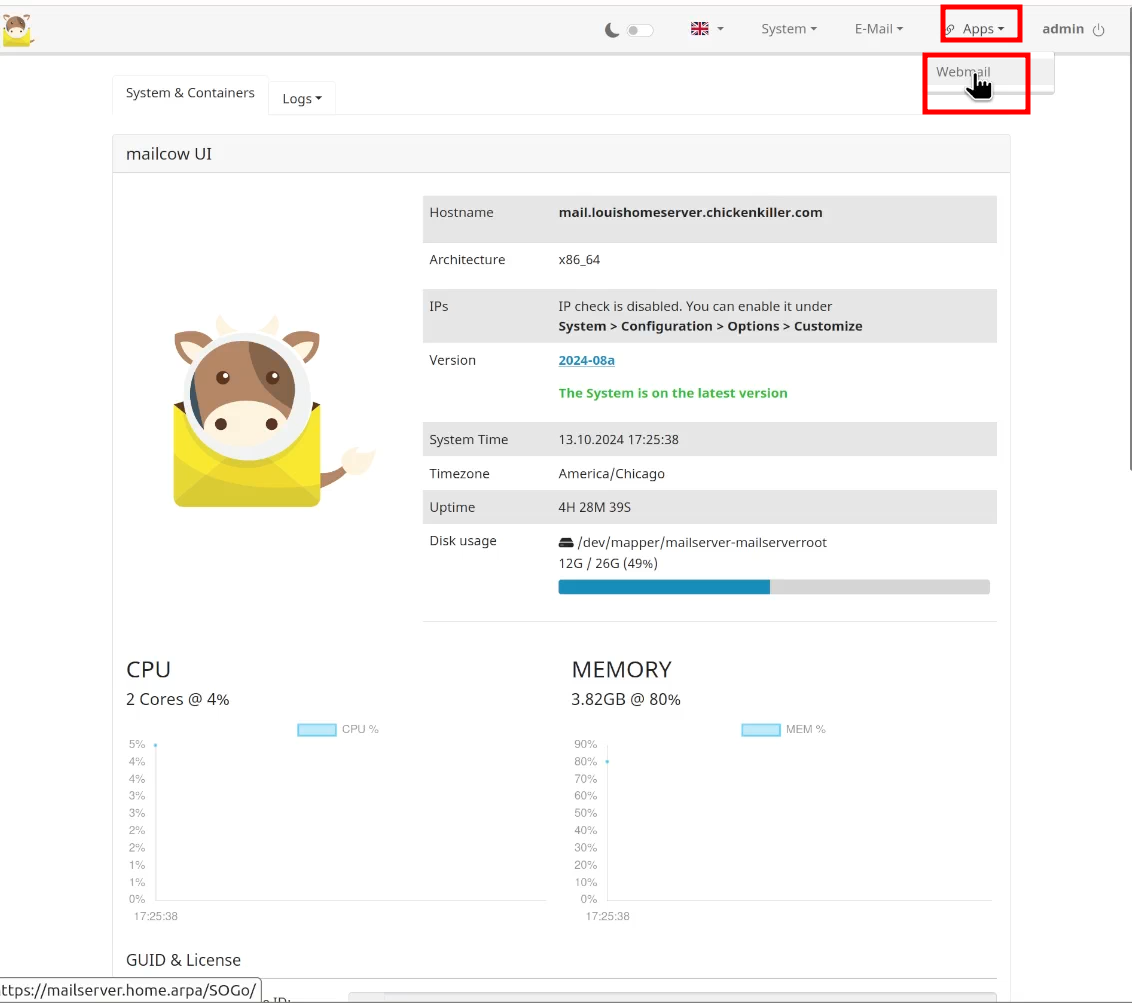The image size is (1132, 1003).
Task: Click 'IP check is disabled' message
Action: (x=695, y=306)
